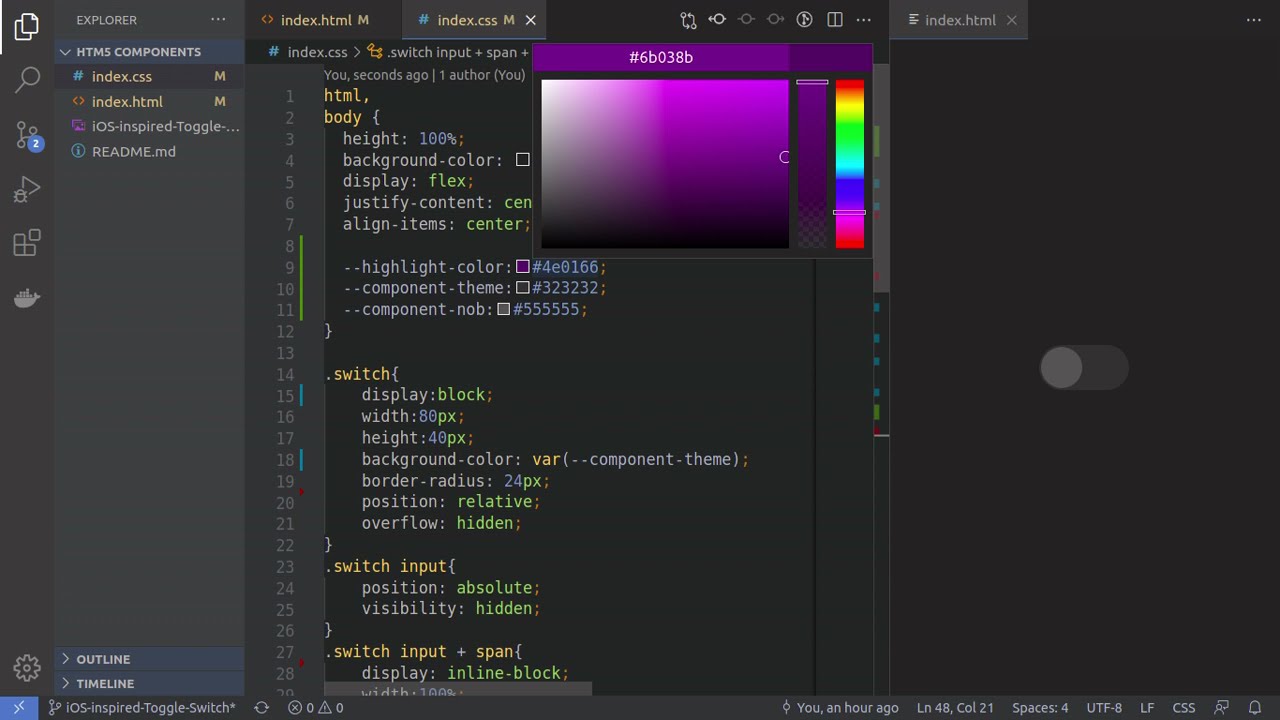Open Explorer Views and More Actions menu
The image size is (1280, 720).
[218, 20]
